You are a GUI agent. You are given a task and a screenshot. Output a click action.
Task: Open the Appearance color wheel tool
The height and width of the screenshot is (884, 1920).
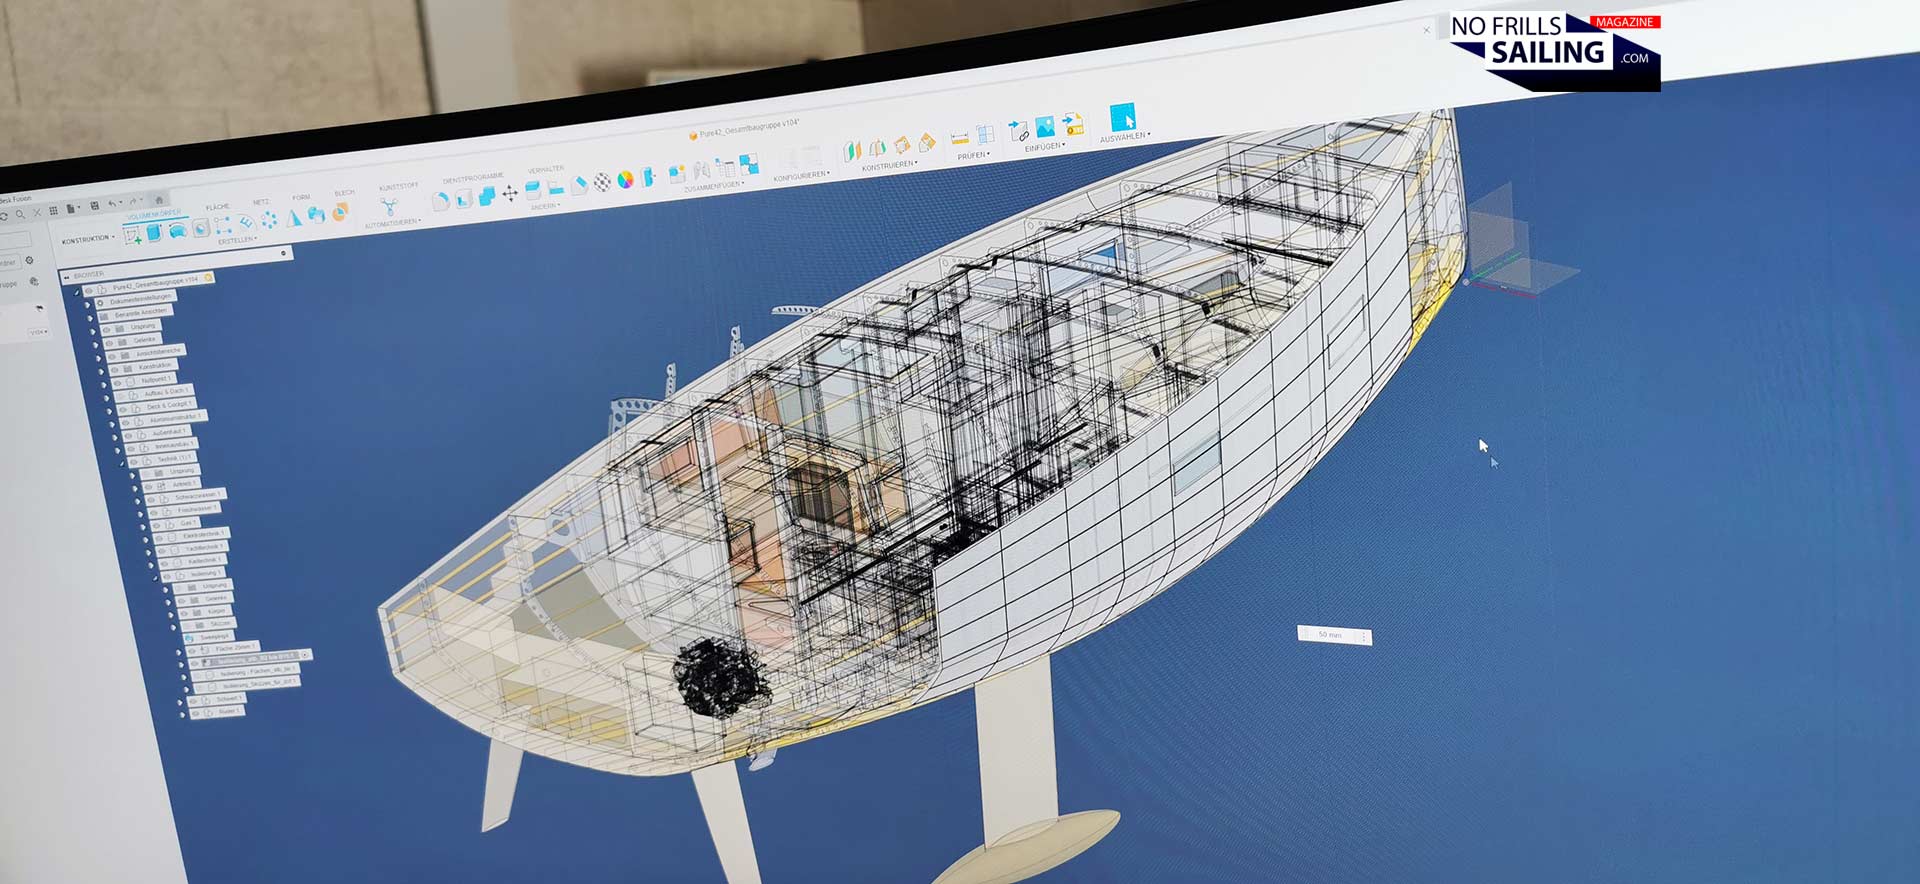pyautogui.click(x=625, y=180)
